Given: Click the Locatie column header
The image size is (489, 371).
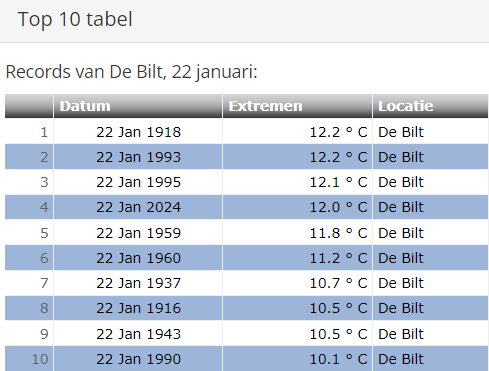Looking at the screenshot, I should click(x=430, y=106).
